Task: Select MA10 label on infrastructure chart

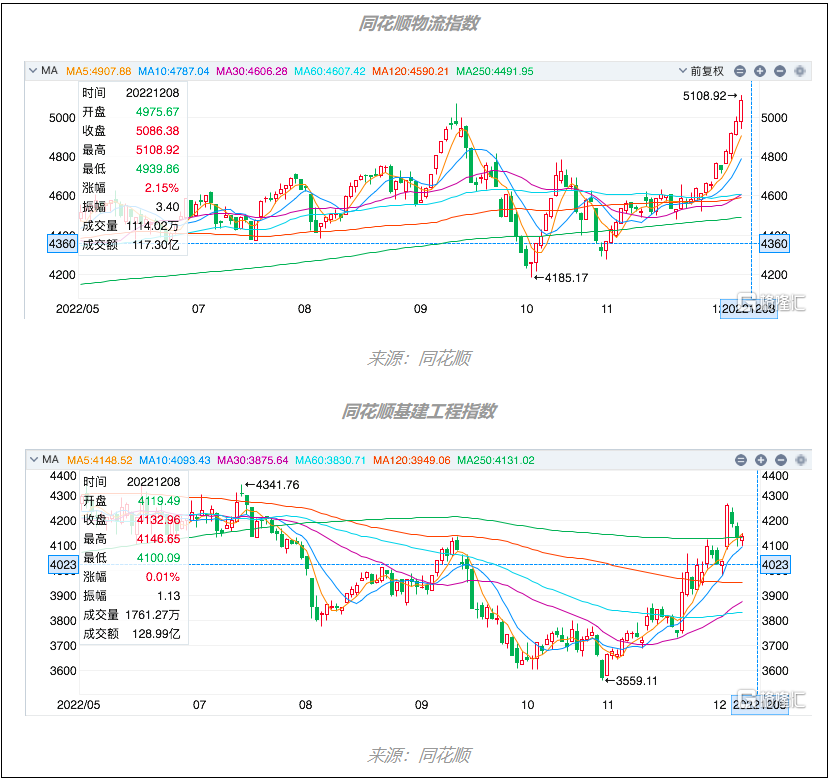Action: coord(174,460)
